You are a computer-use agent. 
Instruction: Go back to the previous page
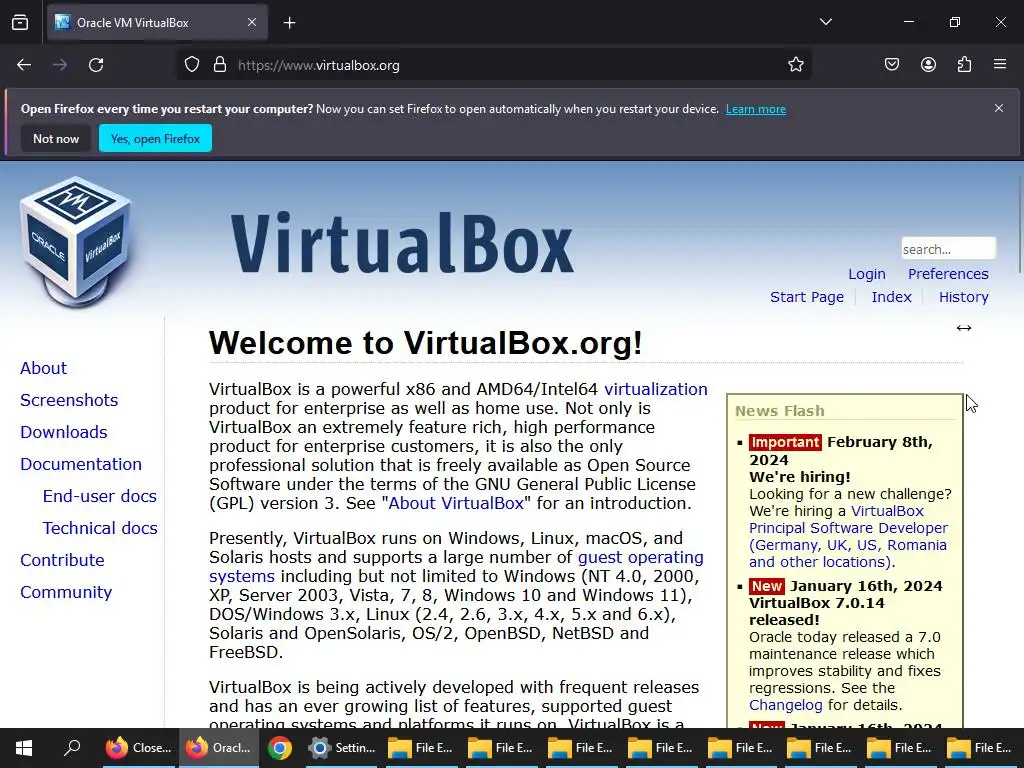24,65
